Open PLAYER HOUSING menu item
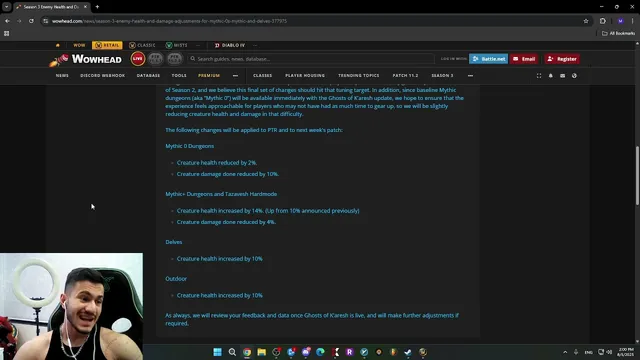This screenshot has width=640, height=360. (305, 76)
